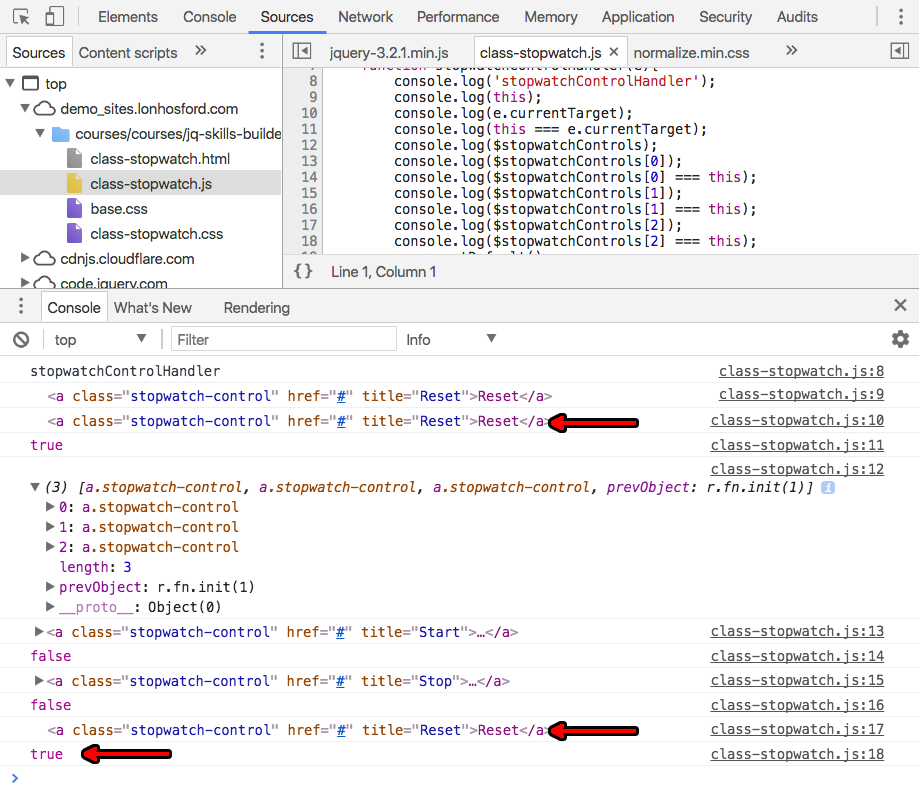Screen dimensions: 919x786
Task: Switch drawer to Rendering tab
Action: (x=257, y=308)
